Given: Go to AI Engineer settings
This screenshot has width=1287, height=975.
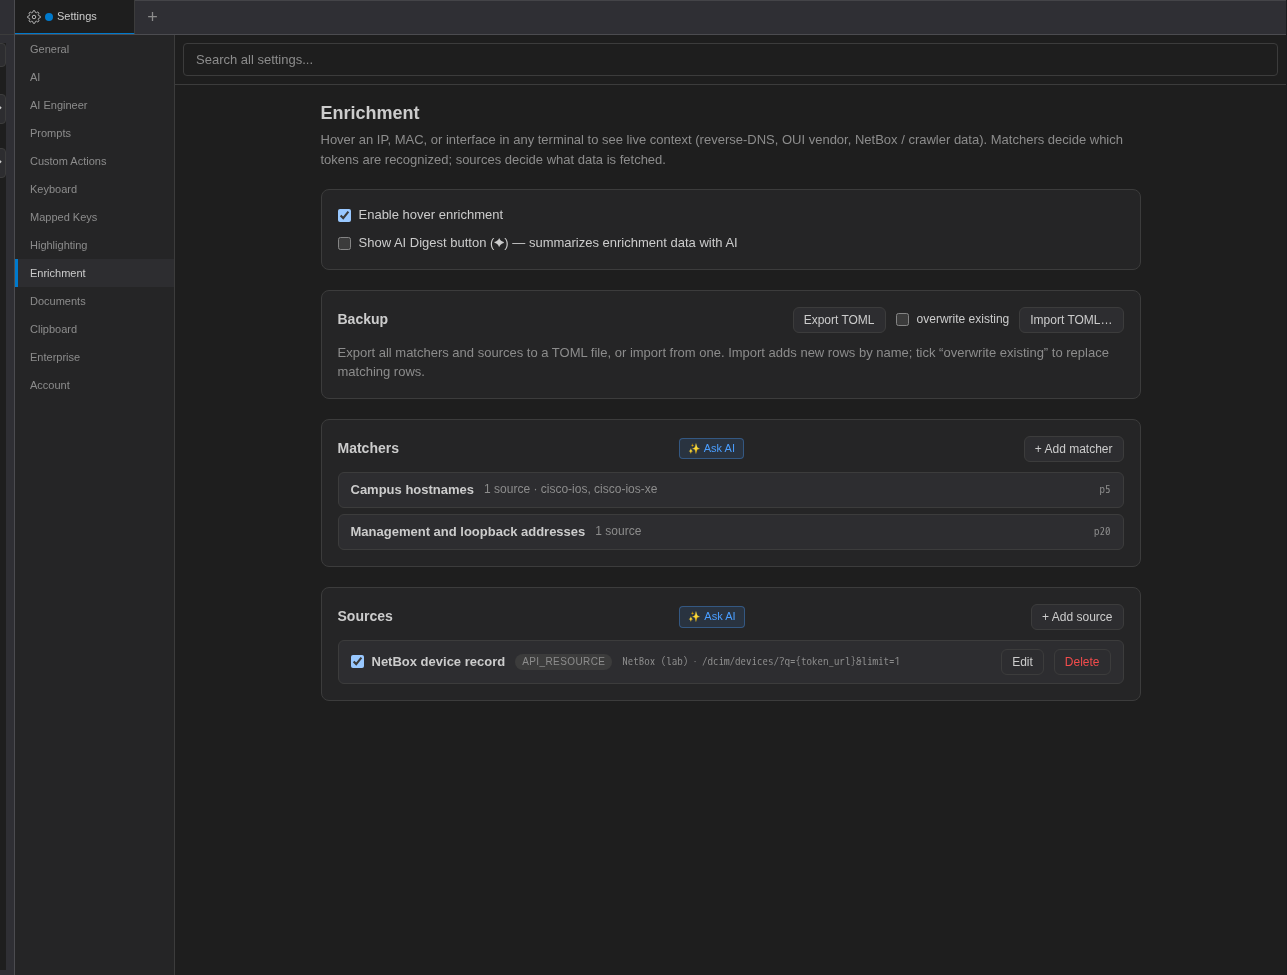Looking at the screenshot, I should 94,105.
